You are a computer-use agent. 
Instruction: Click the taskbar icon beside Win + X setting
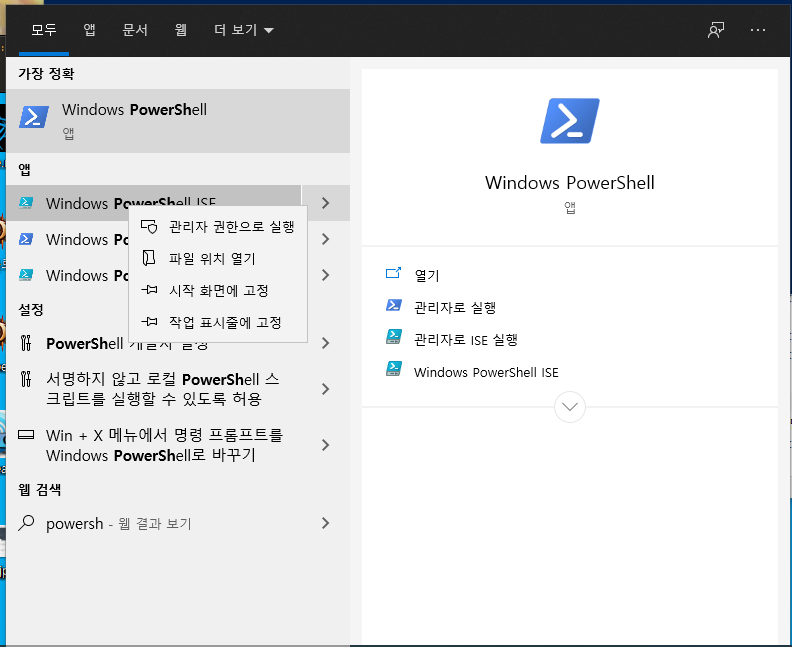click(x=26, y=434)
